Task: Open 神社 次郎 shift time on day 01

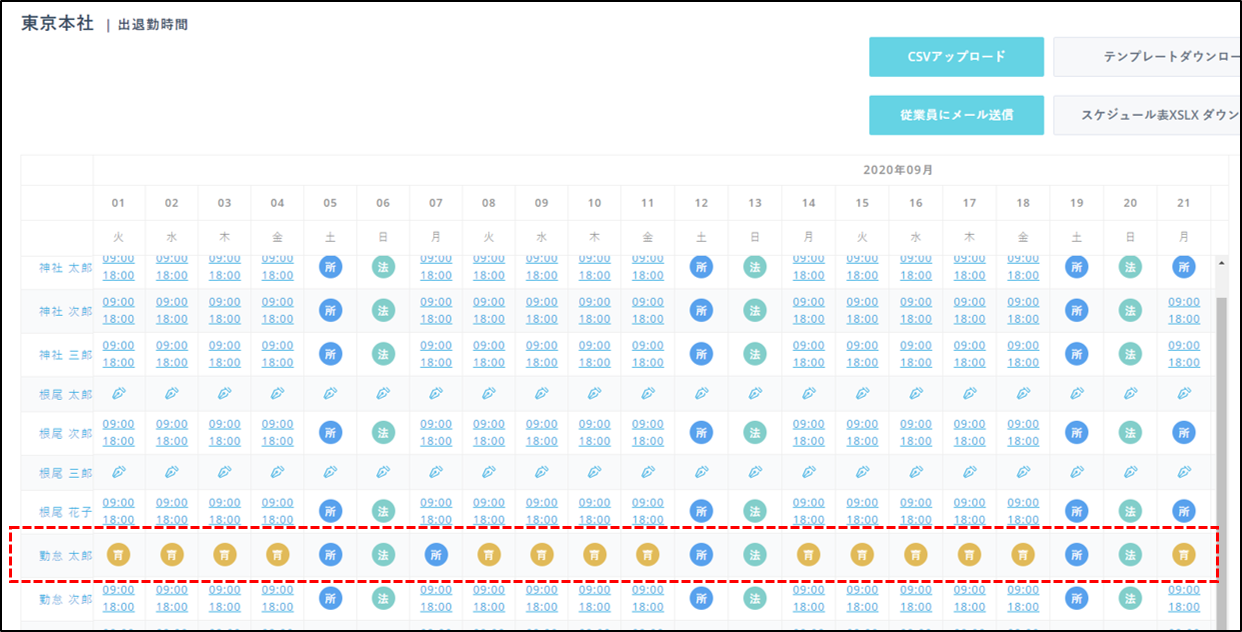Action: point(118,310)
